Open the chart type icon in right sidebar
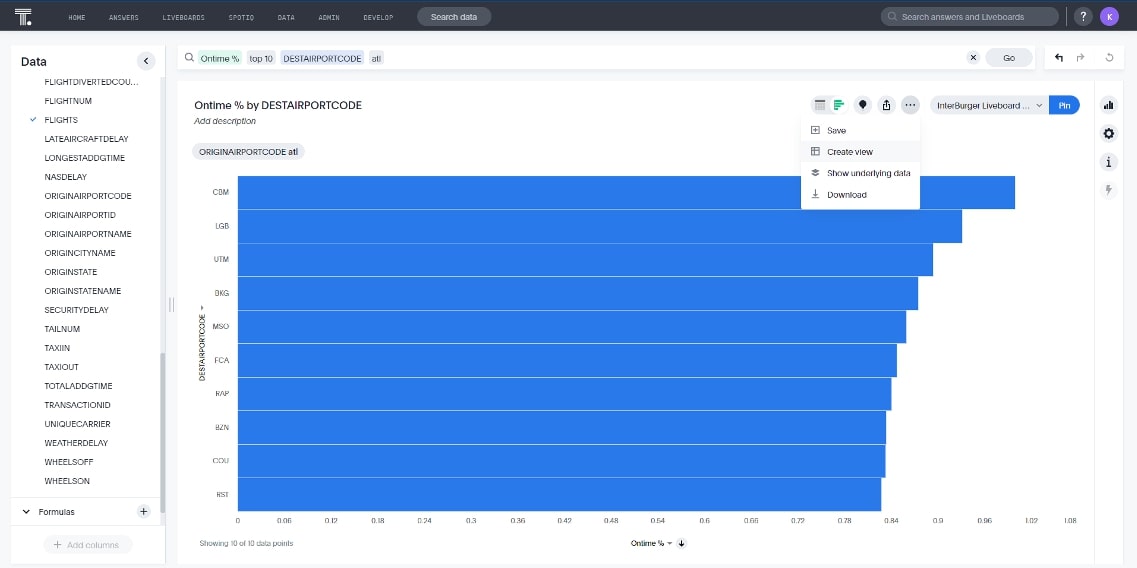The width and height of the screenshot is (1137, 568). [x=1108, y=105]
